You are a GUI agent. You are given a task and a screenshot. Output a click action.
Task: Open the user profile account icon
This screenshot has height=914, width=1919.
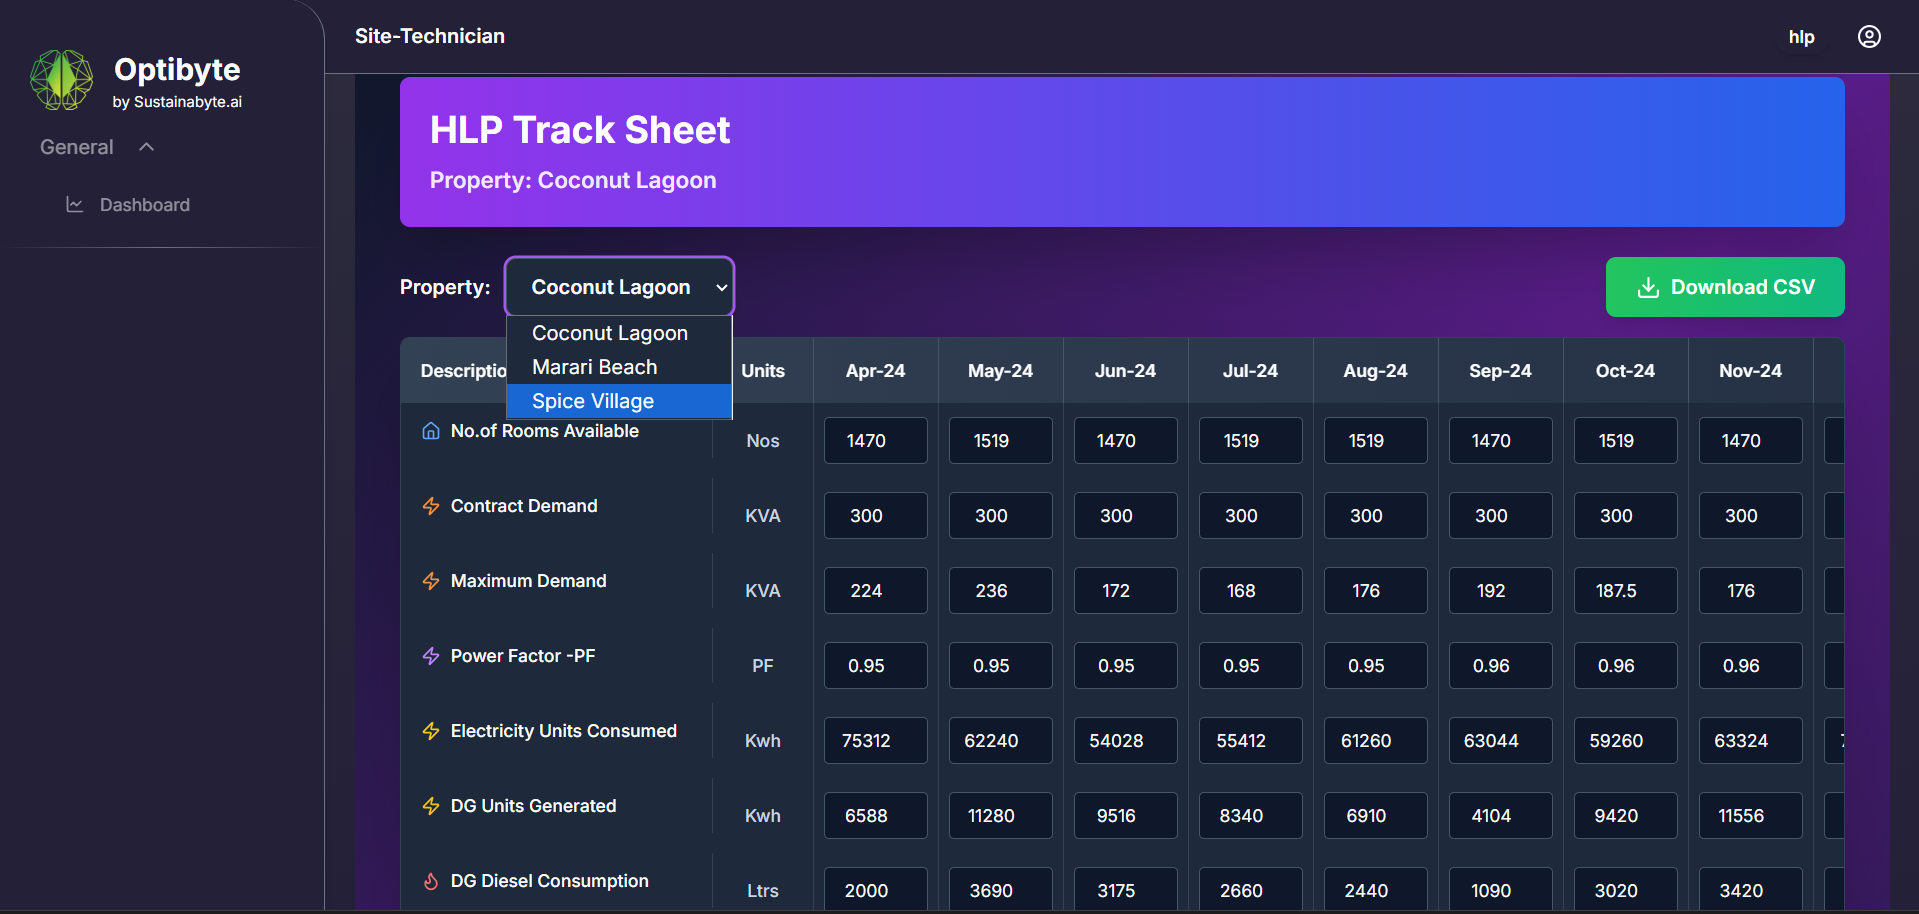pyautogui.click(x=1868, y=37)
